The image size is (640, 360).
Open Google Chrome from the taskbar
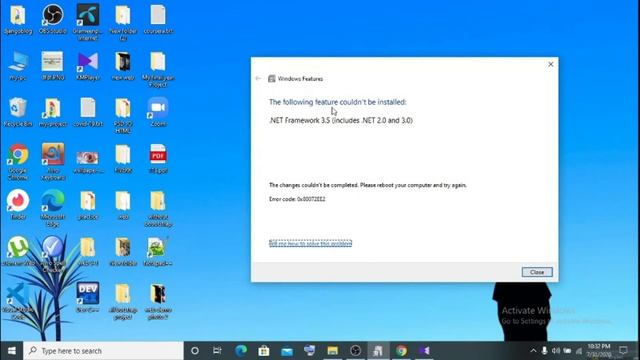click(401, 351)
